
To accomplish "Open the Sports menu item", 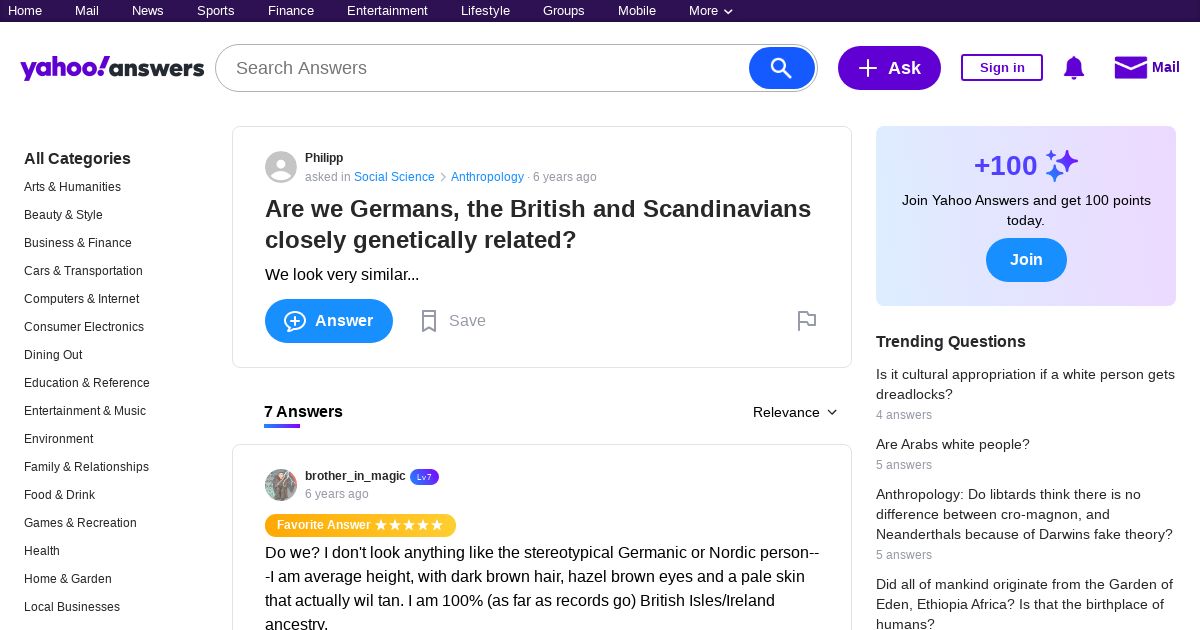I will click(215, 11).
